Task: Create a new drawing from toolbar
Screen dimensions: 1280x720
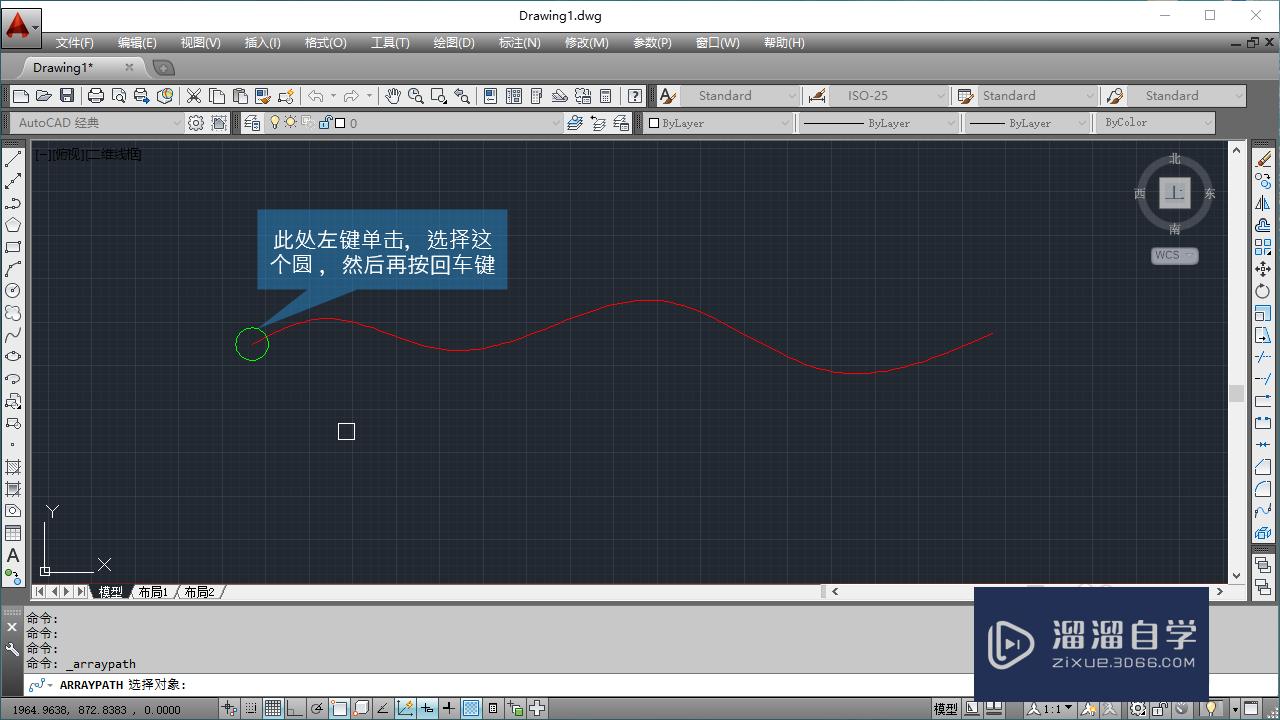Action: [21, 96]
